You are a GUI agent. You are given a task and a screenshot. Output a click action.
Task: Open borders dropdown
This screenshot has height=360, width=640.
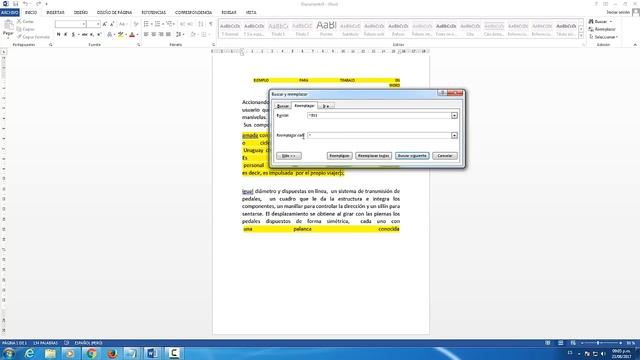pyautogui.click(x=209, y=35)
